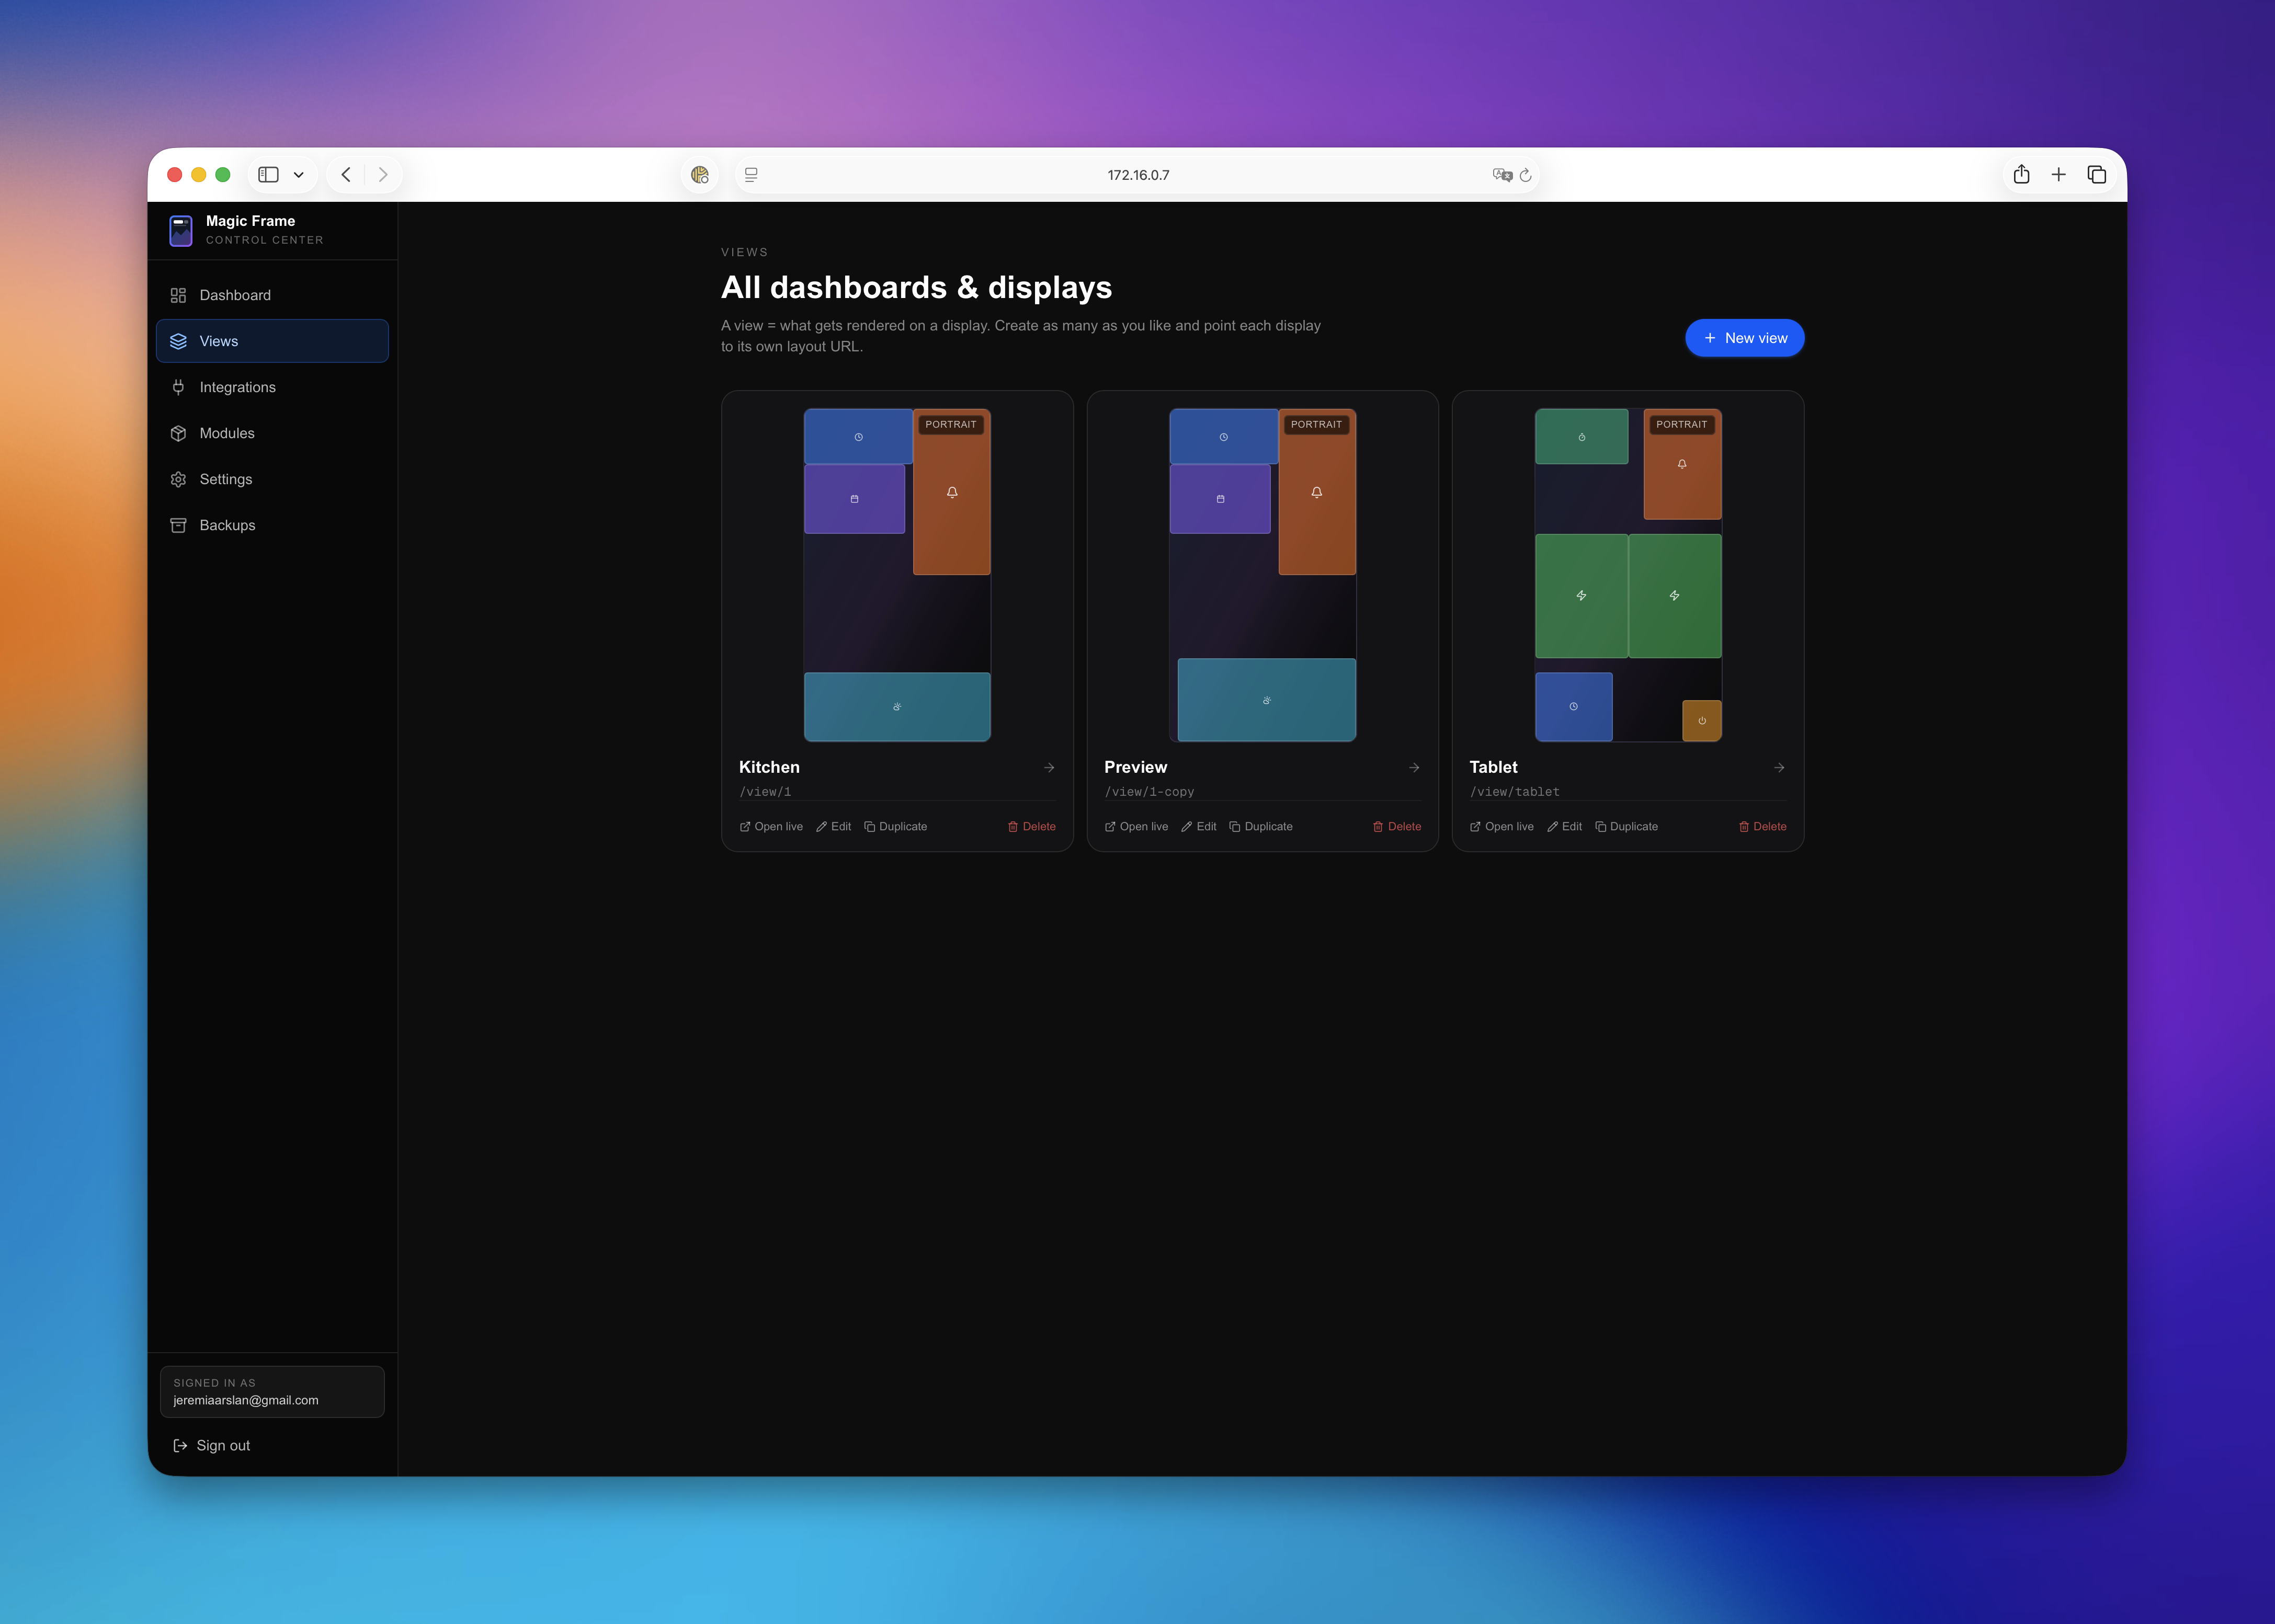Click power tile in Tablet thumbnail
The image size is (2275, 1624).
[1702, 721]
